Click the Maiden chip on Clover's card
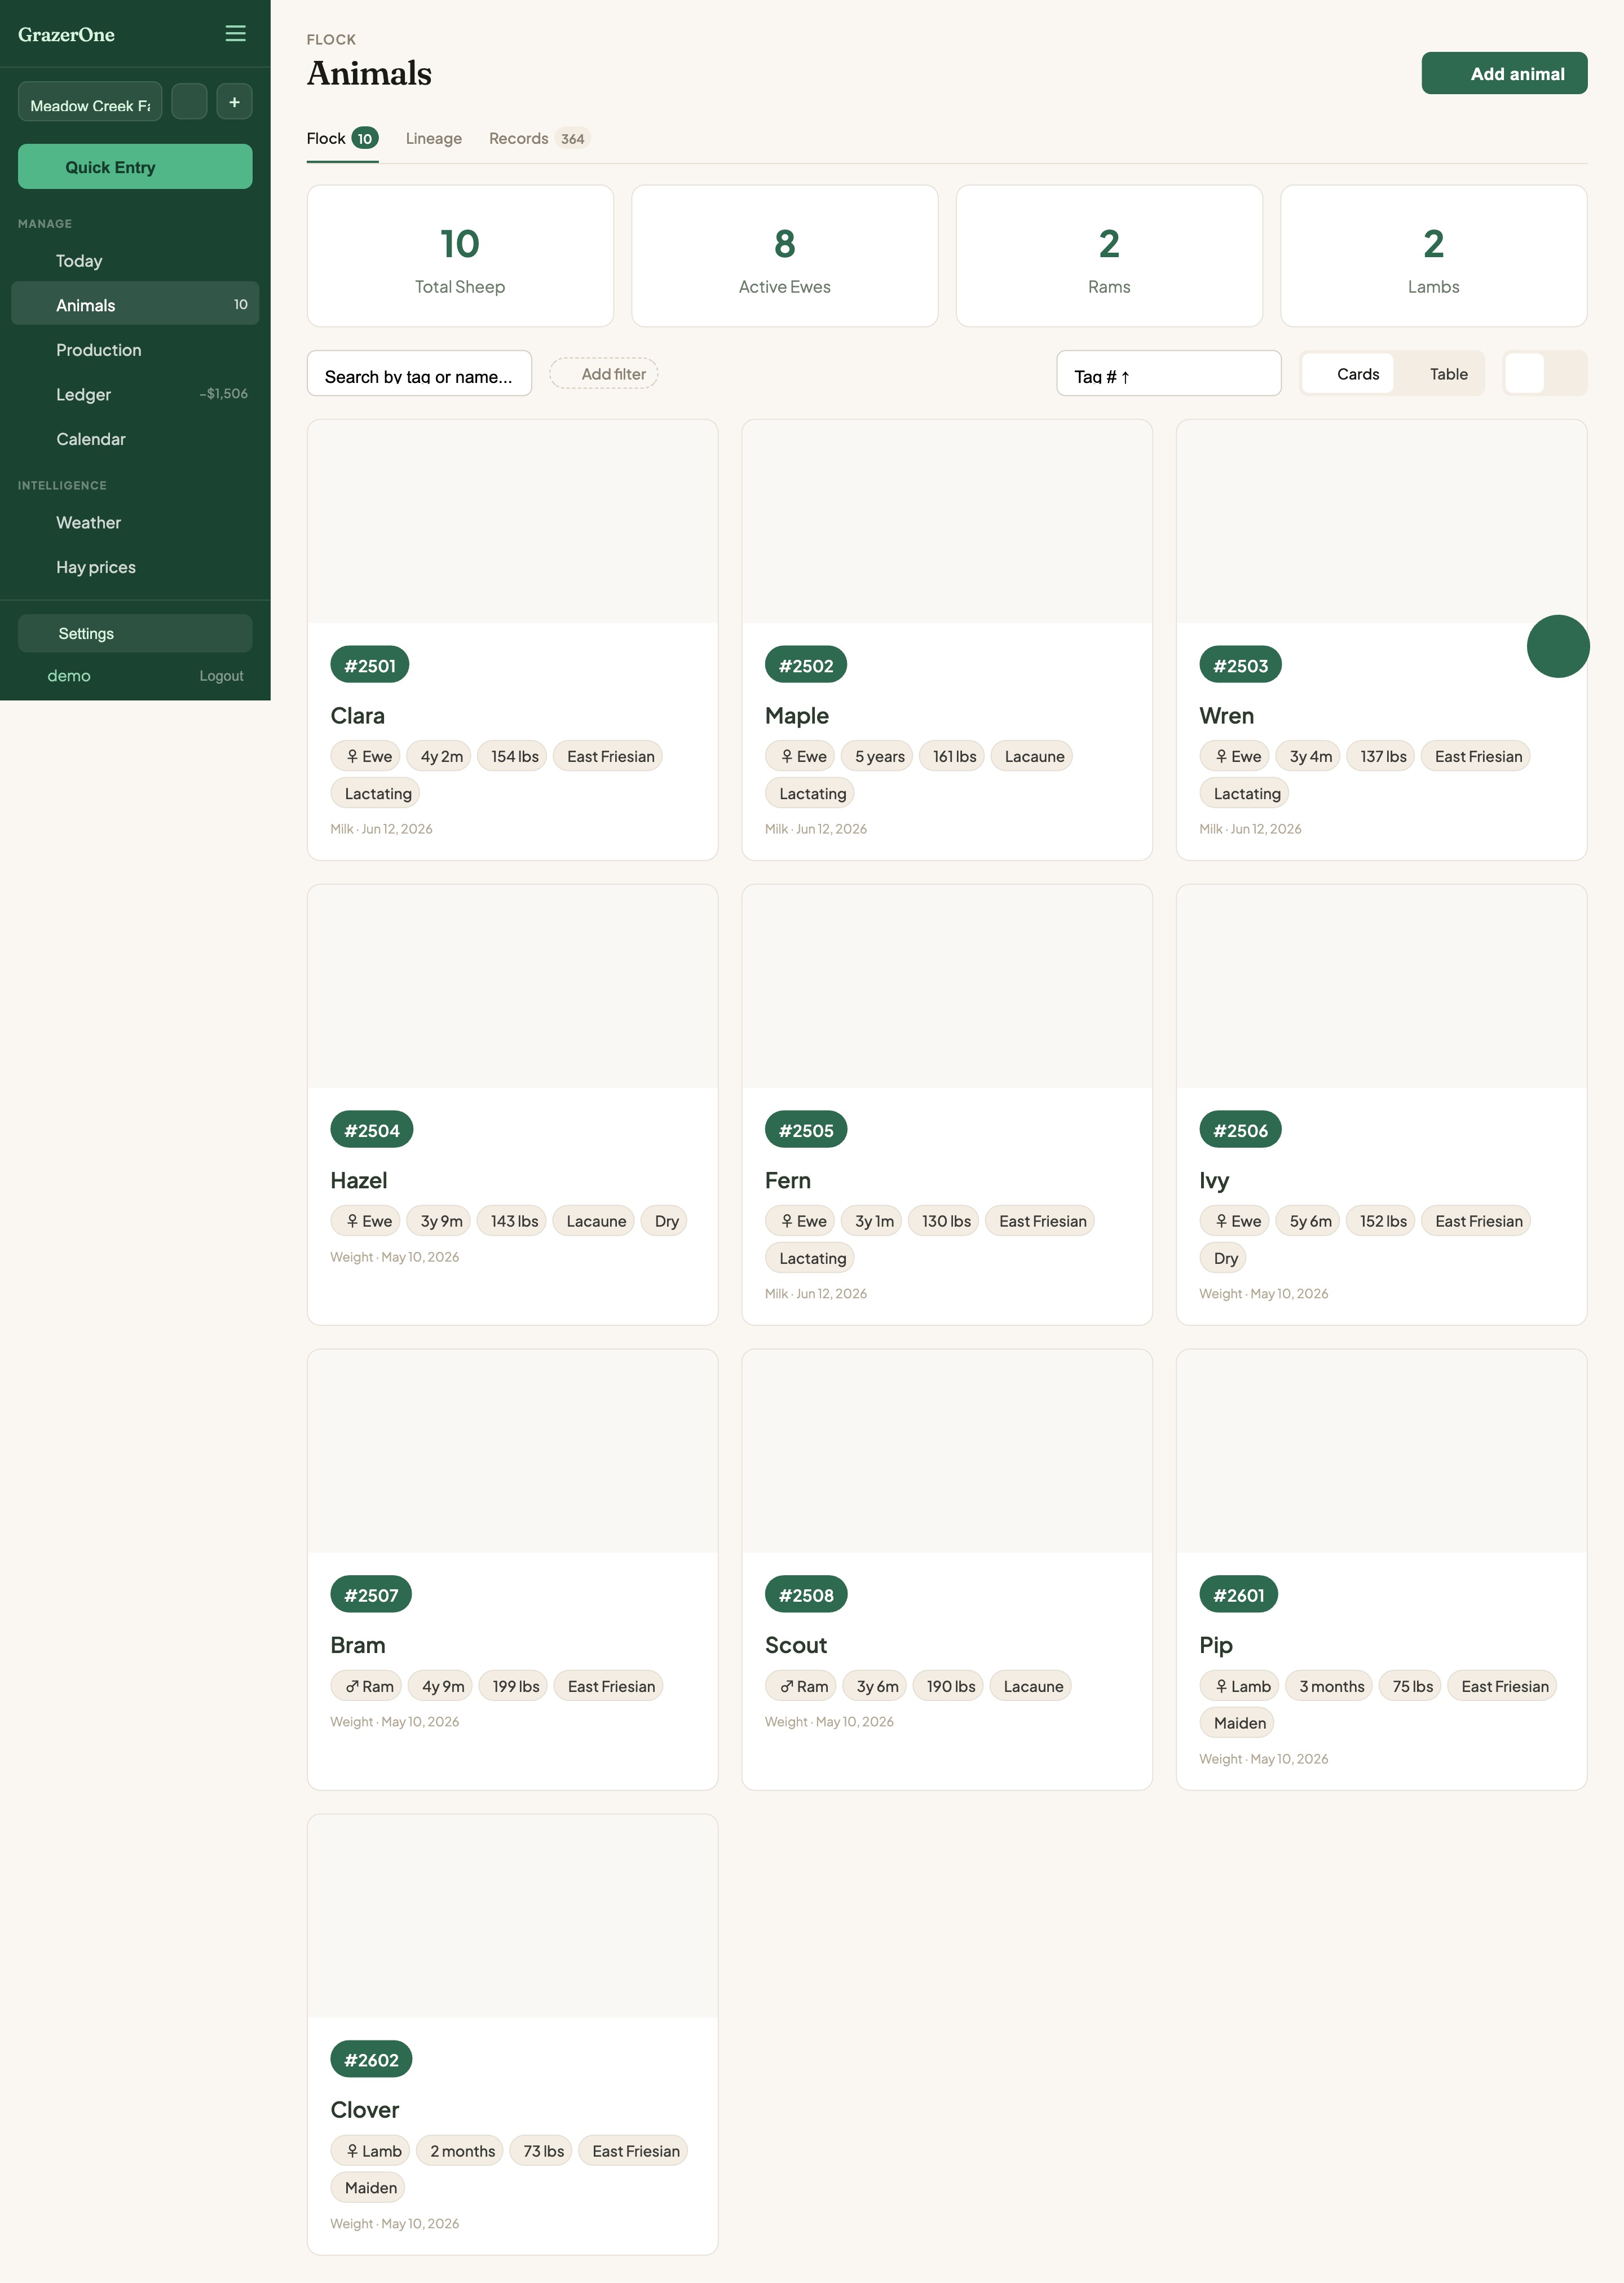This screenshot has height=2283, width=1624. [x=369, y=2188]
